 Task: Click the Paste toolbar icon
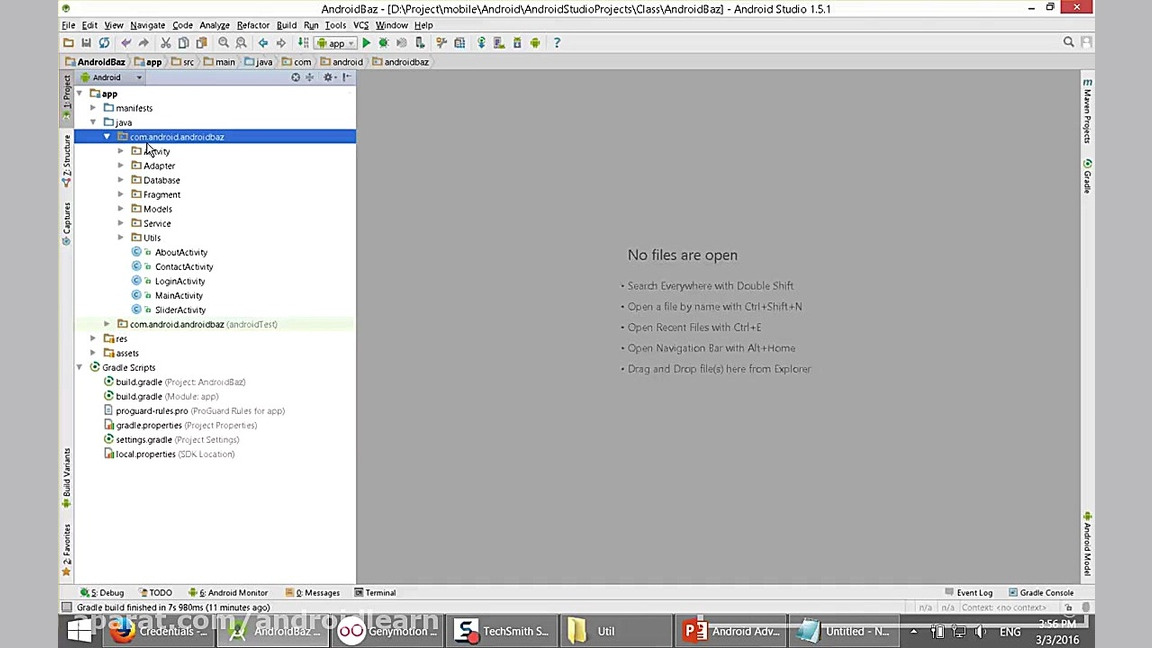201,43
